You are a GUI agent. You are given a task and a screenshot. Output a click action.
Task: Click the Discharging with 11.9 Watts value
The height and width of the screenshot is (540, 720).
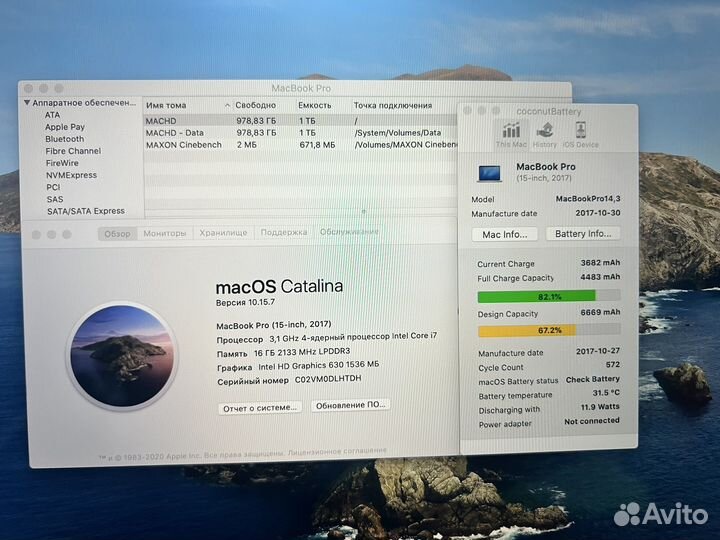pos(600,407)
